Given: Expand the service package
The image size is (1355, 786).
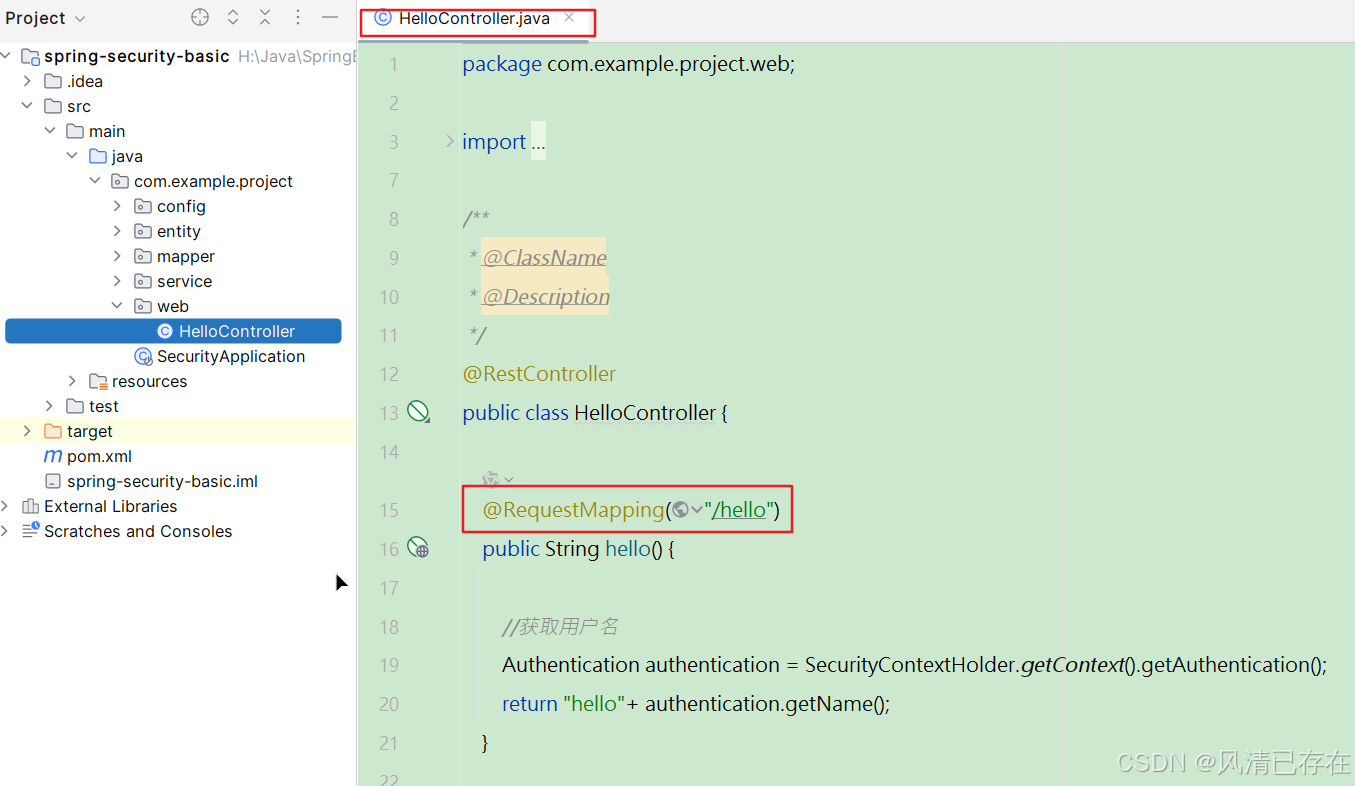Looking at the screenshot, I should (x=117, y=281).
